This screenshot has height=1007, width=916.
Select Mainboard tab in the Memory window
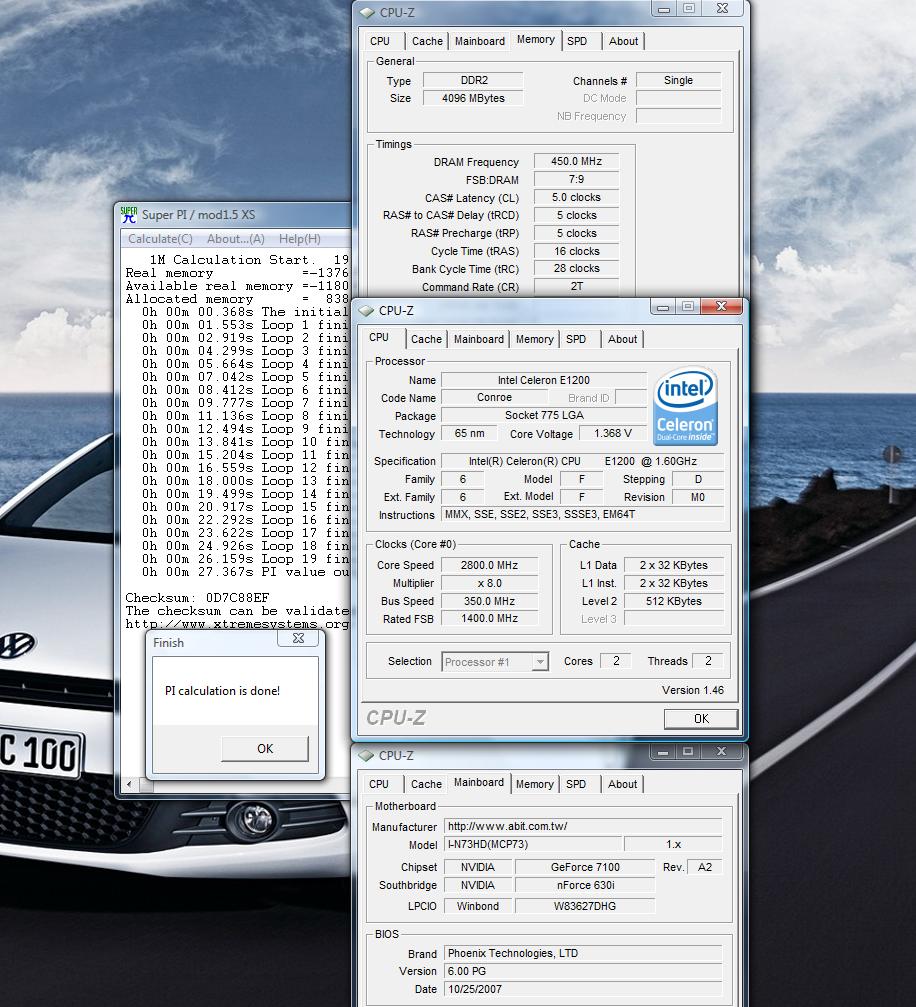pyautogui.click(x=480, y=41)
